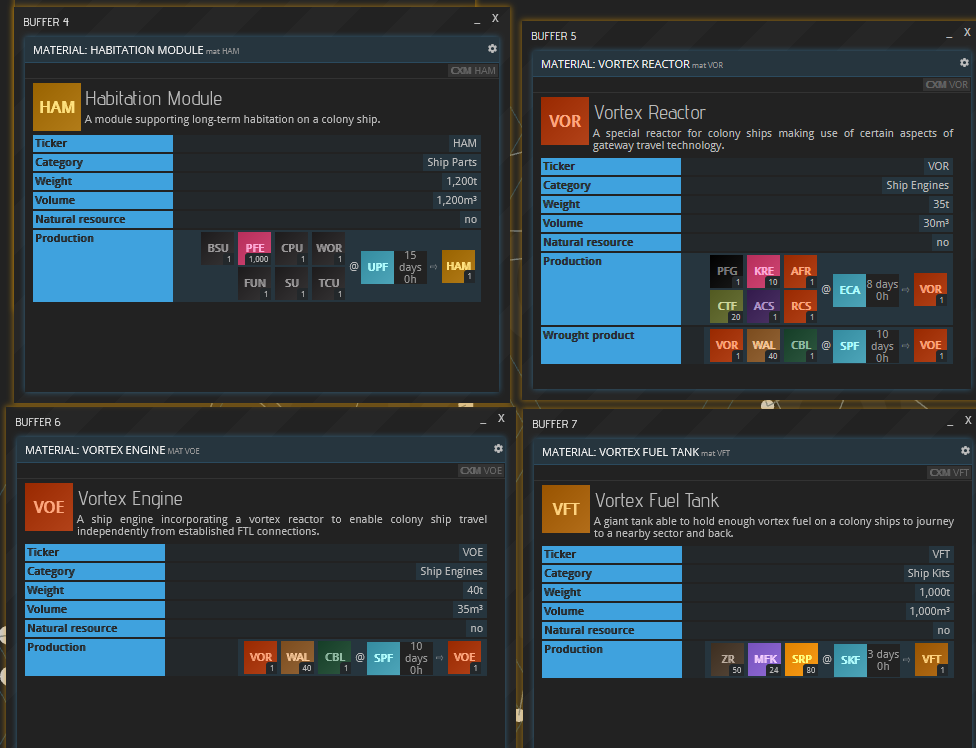The image size is (976, 748).
Task: Select the ACS ingredient icon
Action: (764, 307)
